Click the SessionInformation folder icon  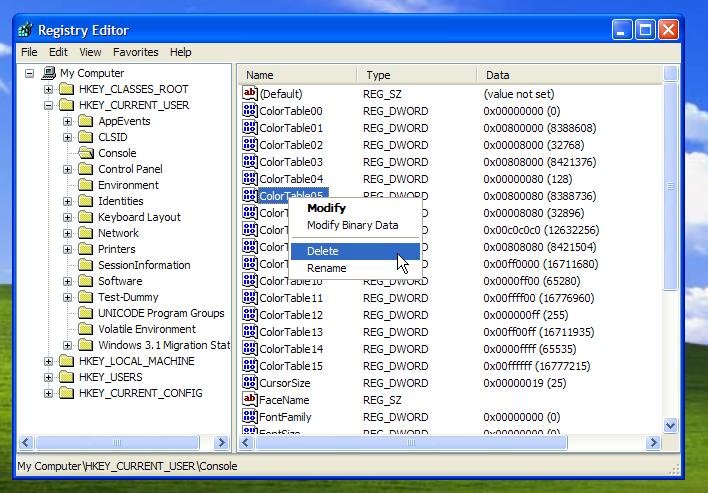tap(85, 265)
